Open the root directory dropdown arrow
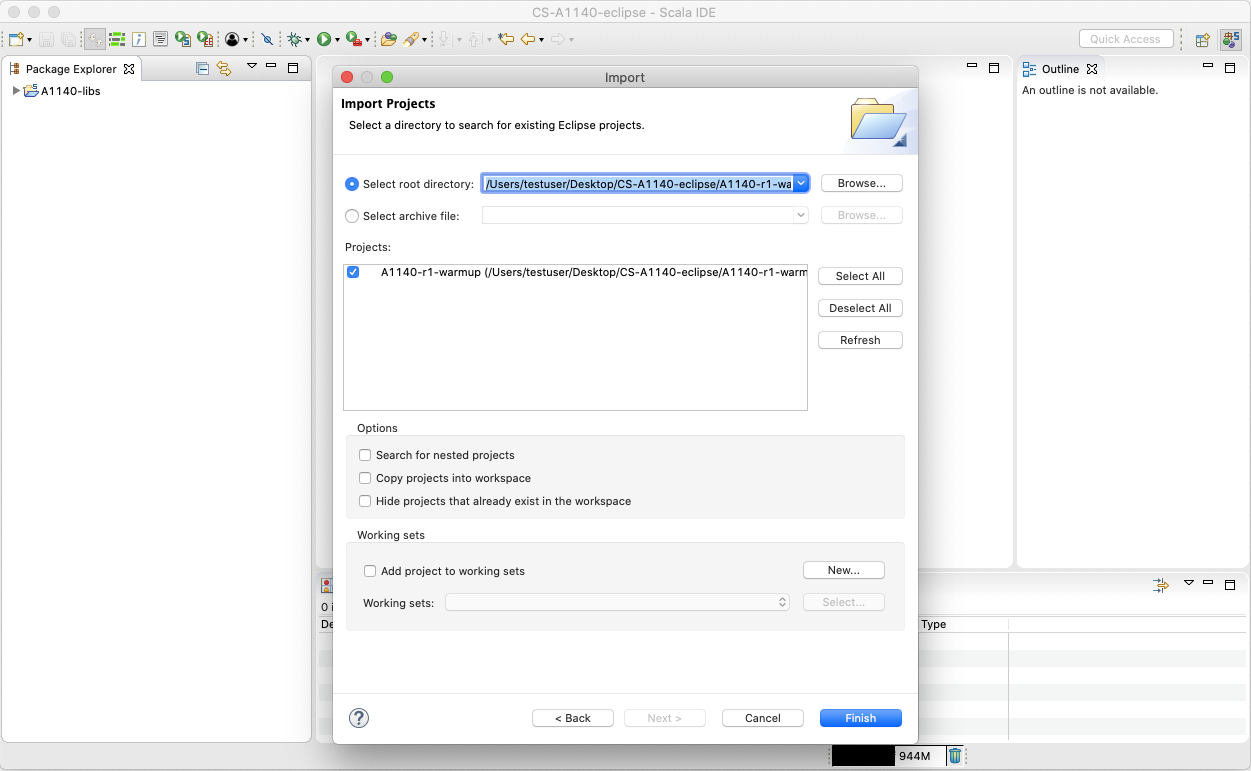This screenshot has width=1251, height=771. 801,184
